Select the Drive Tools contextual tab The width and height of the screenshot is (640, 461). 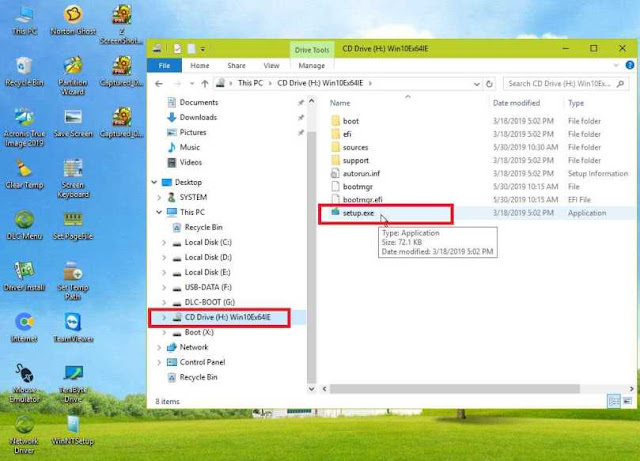point(312,50)
